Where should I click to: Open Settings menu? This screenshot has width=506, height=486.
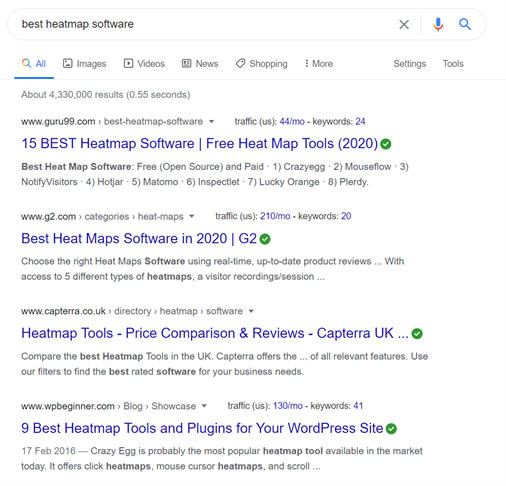(410, 64)
